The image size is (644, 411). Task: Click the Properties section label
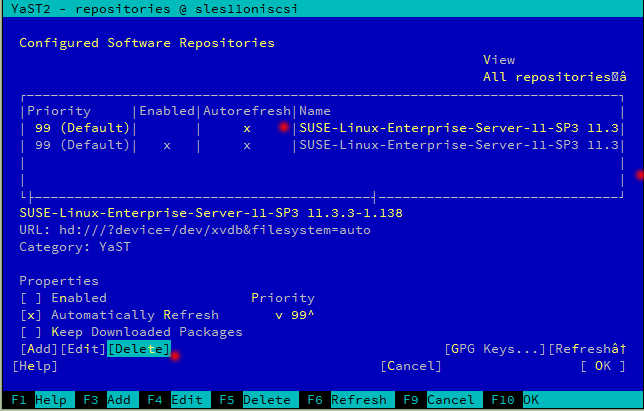pyautogui.click(x=59, y=281)
